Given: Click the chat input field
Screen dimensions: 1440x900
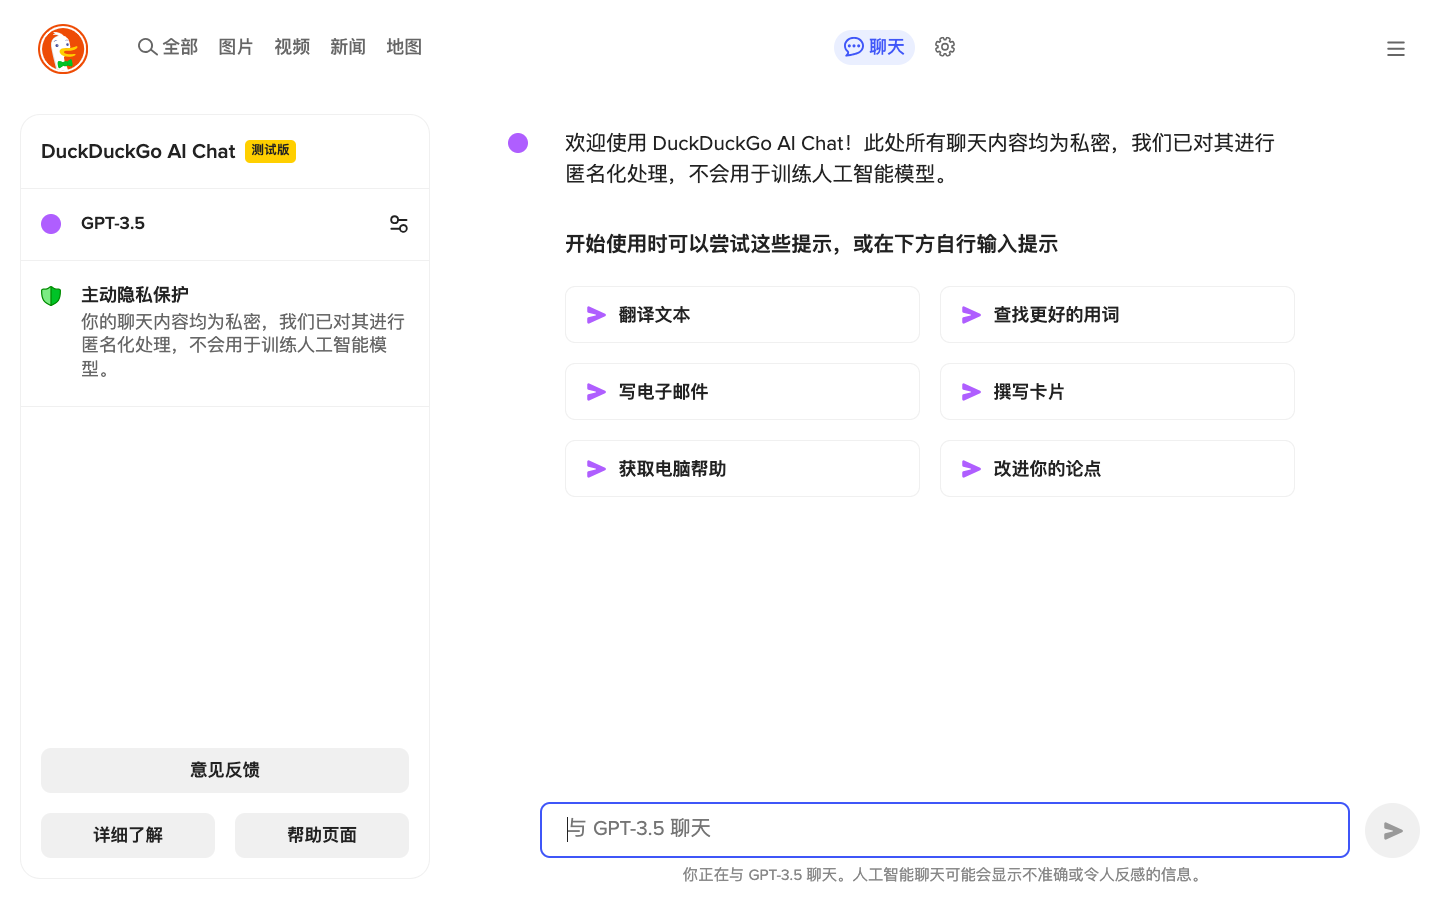Looking at the screenshot, I should tap(944, 829).
